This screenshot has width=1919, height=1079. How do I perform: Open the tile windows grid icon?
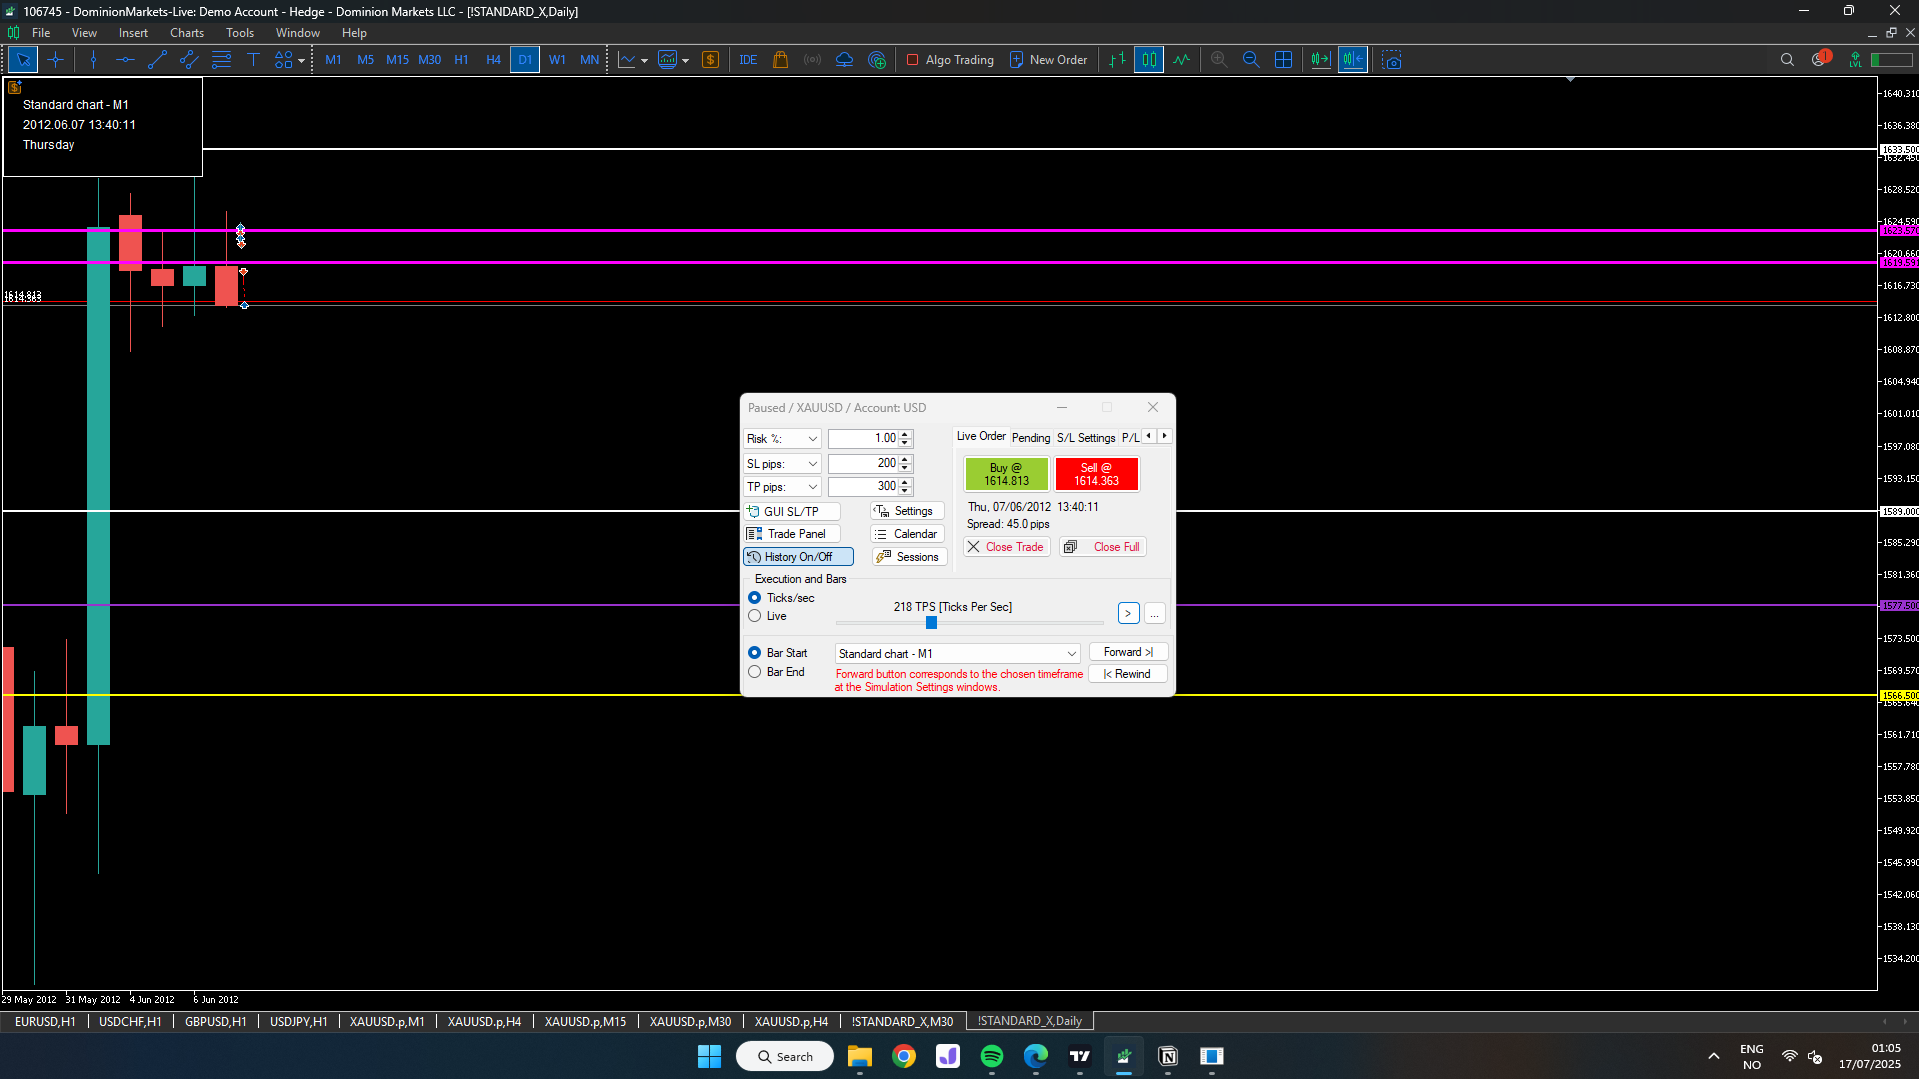pos(1283,60)
